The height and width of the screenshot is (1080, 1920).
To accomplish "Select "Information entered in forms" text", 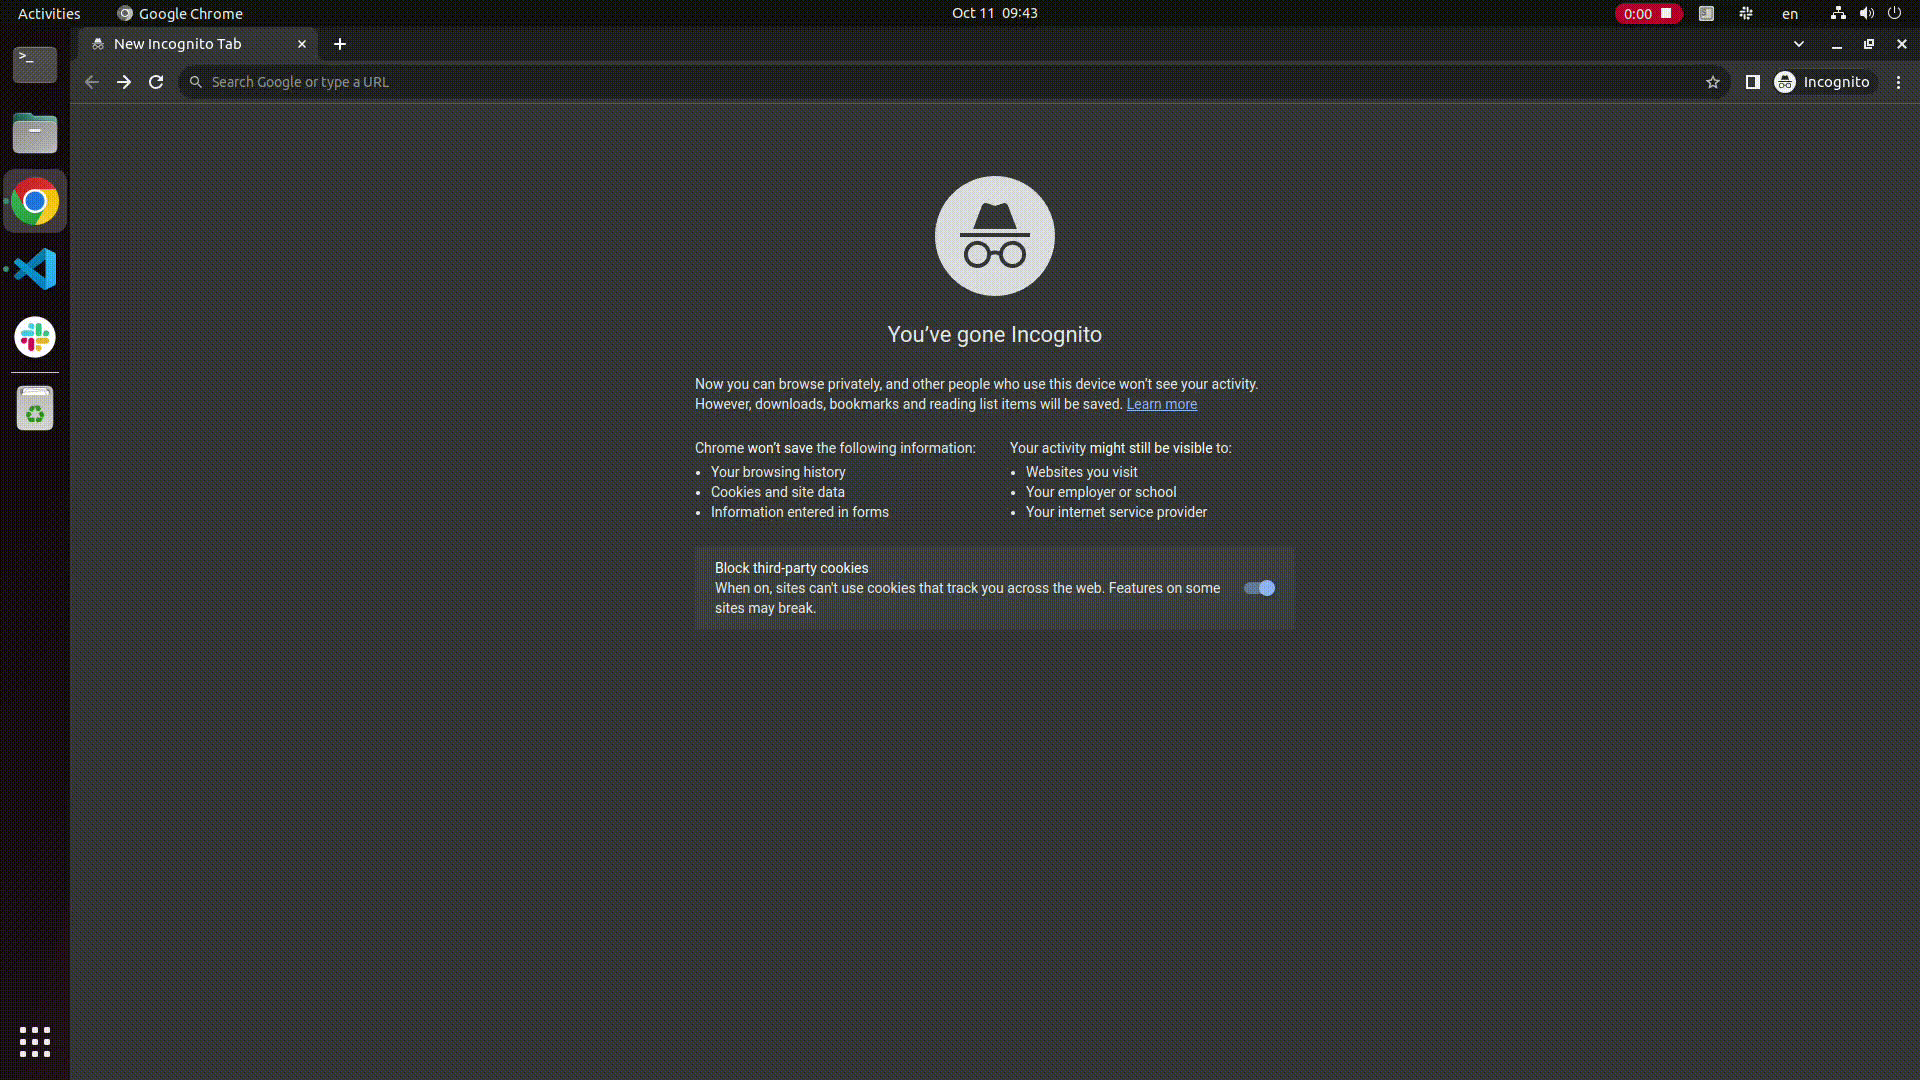I will point(800,512).
